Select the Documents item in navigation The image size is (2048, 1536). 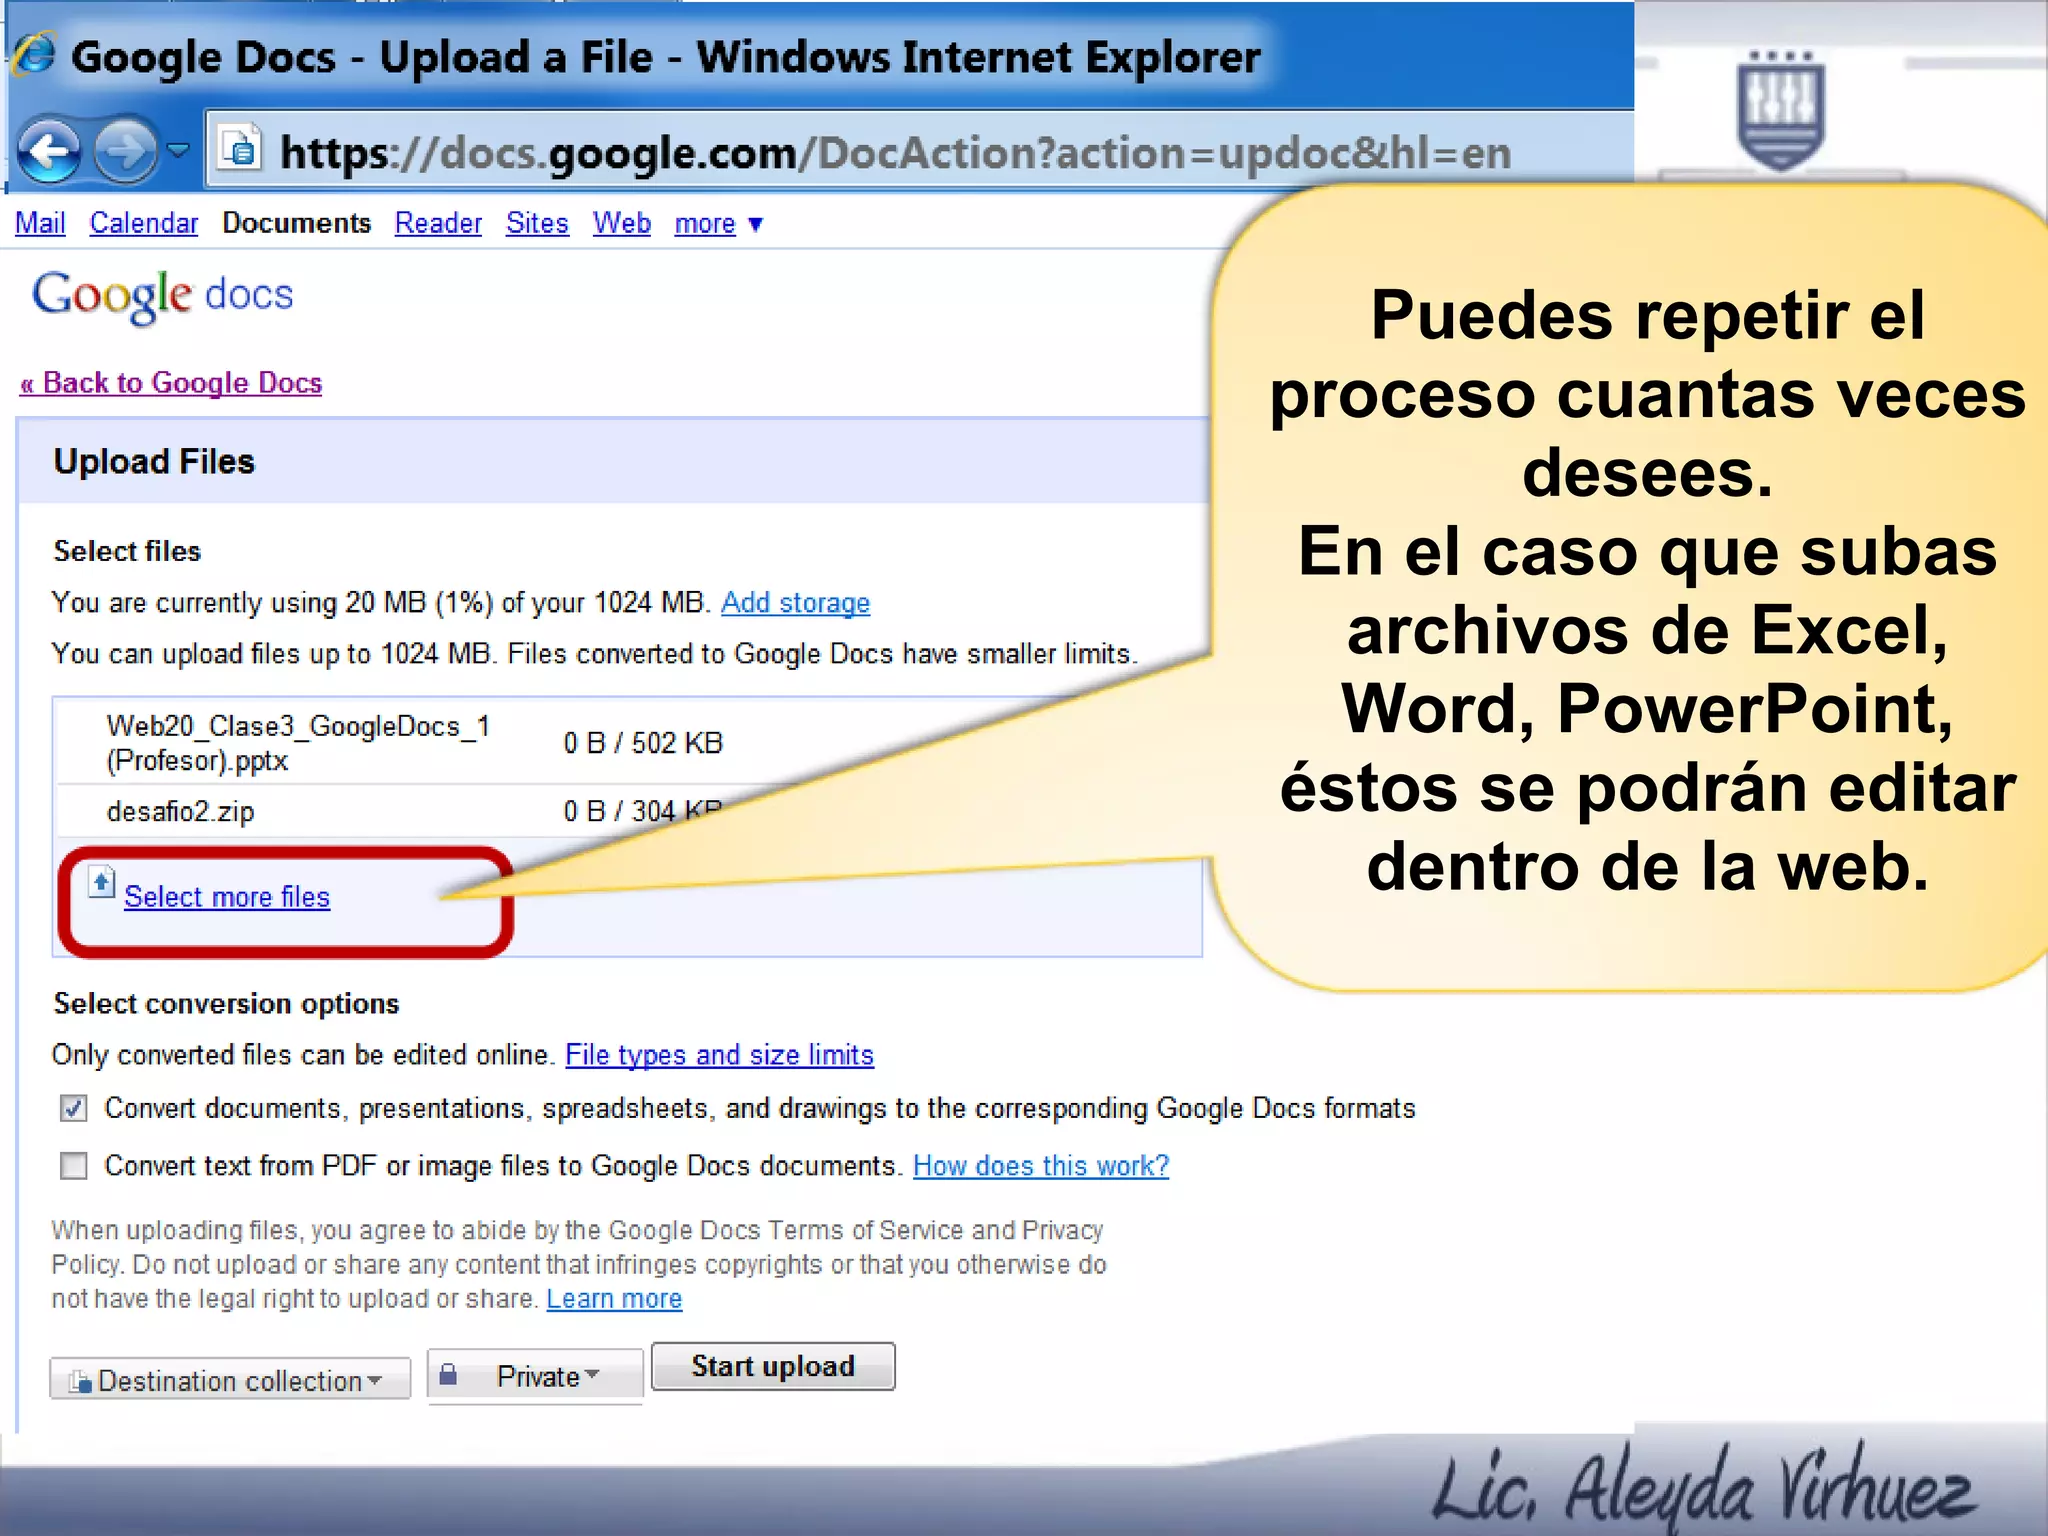point(296,223)
